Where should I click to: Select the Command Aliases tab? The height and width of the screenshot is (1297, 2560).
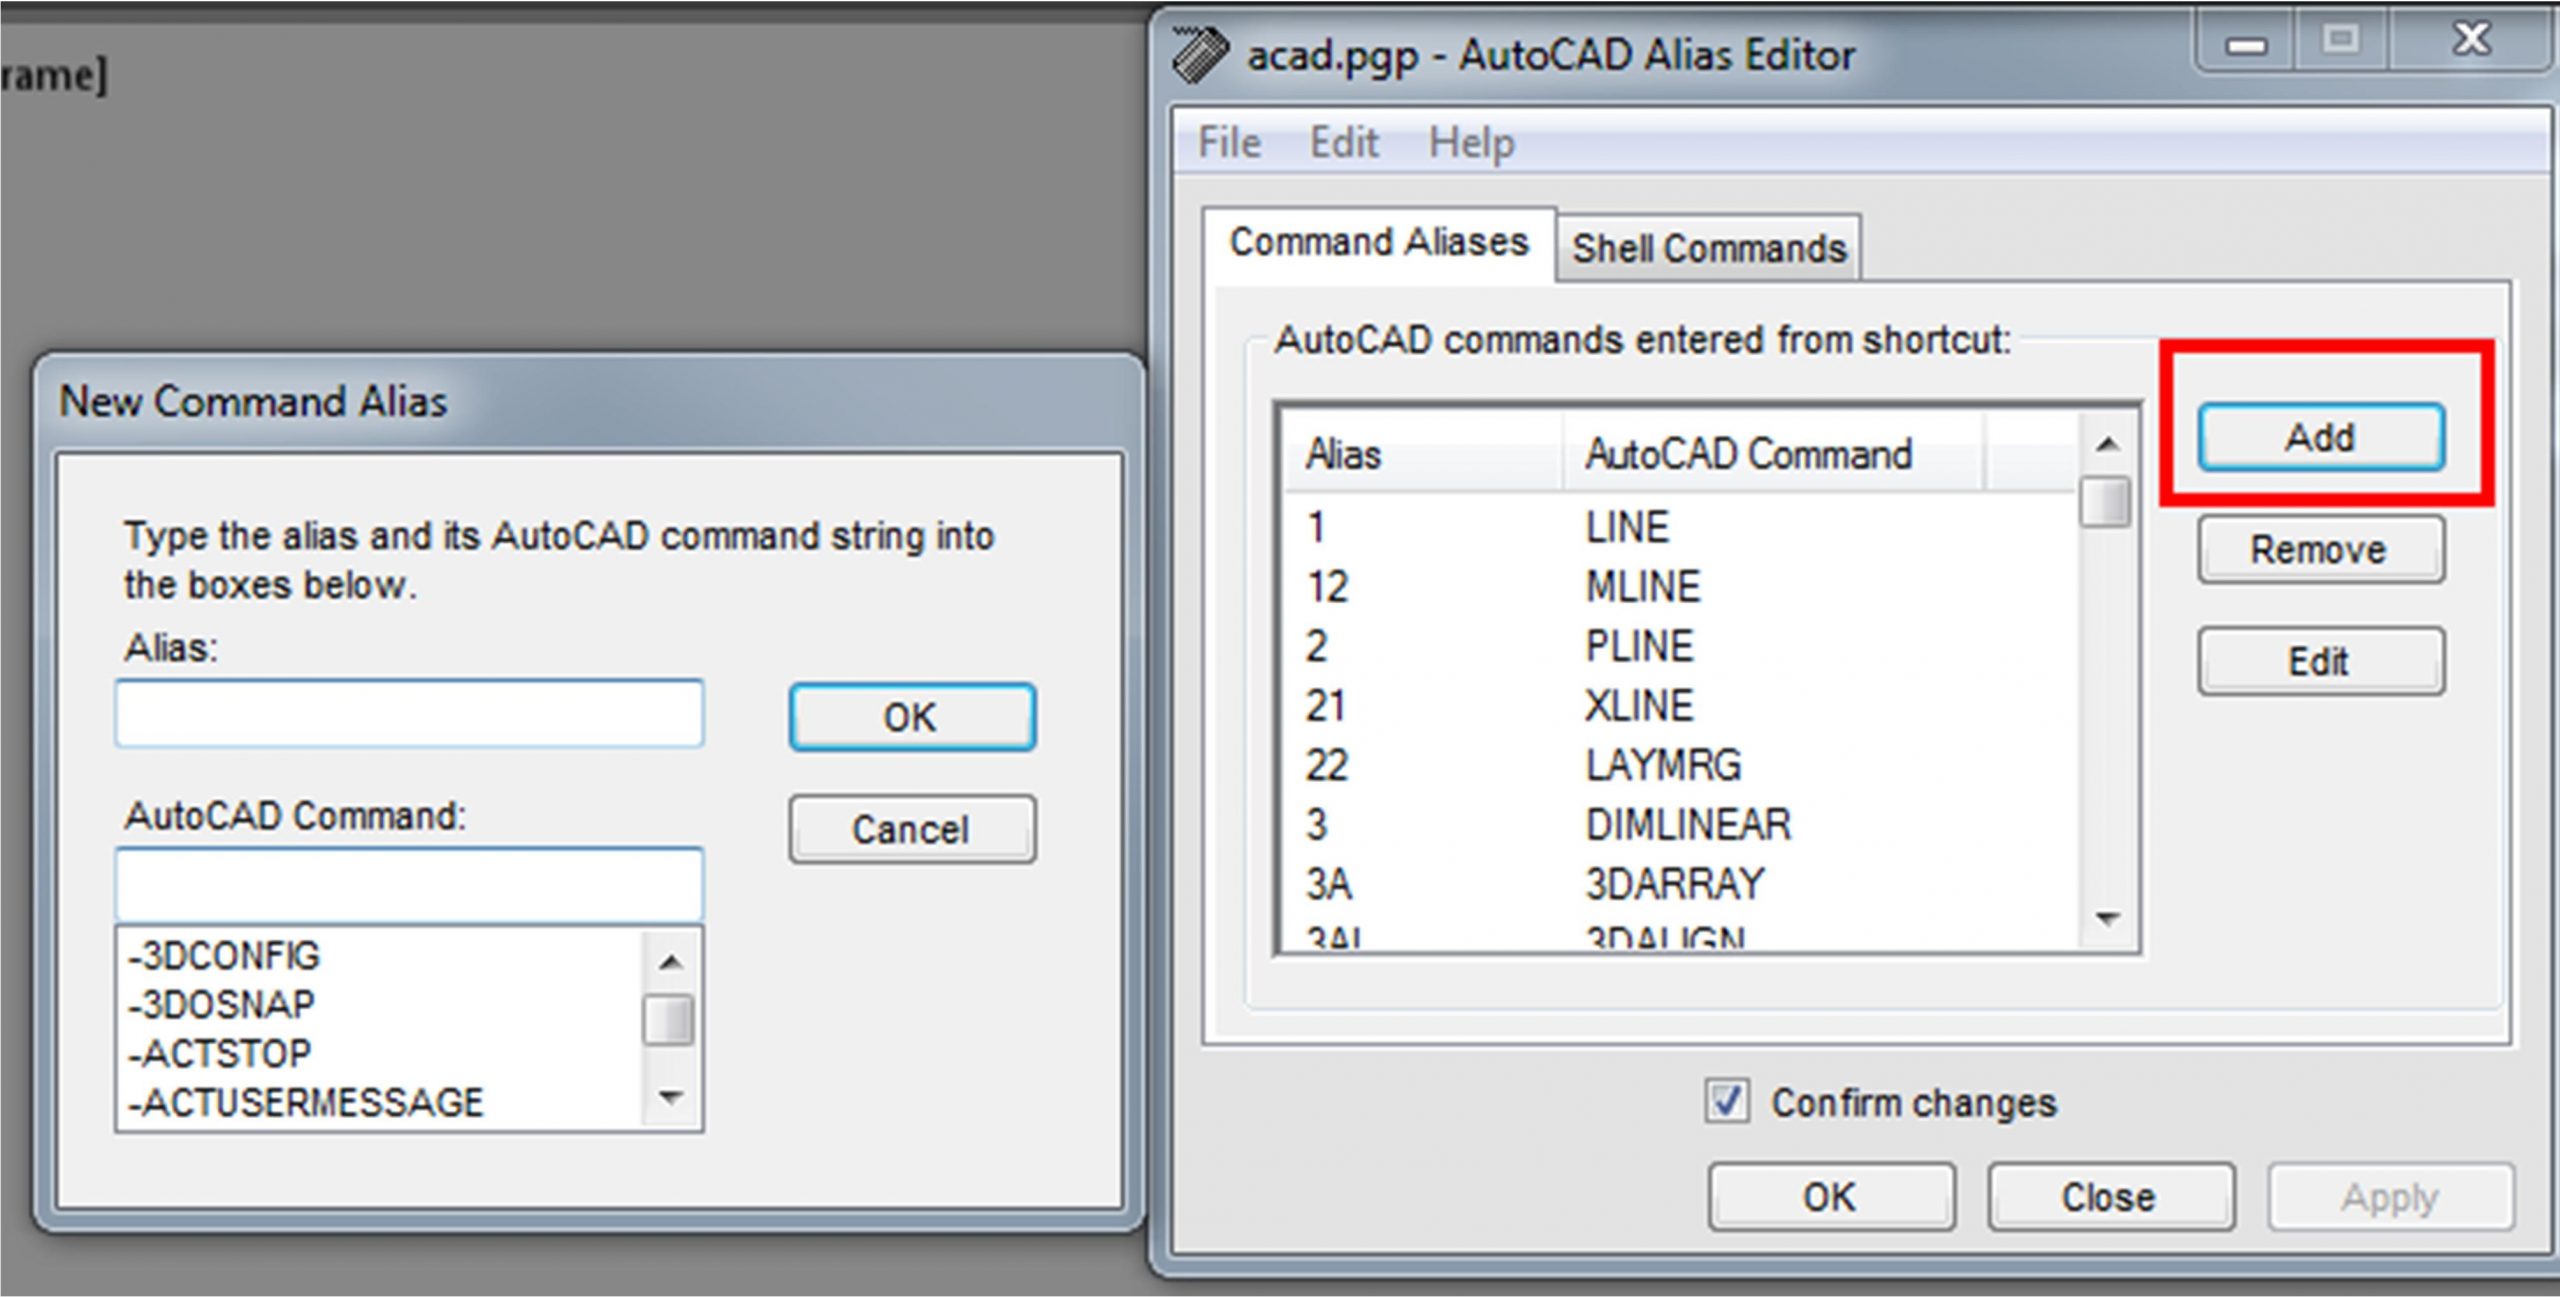click(x=1378, y=242)
